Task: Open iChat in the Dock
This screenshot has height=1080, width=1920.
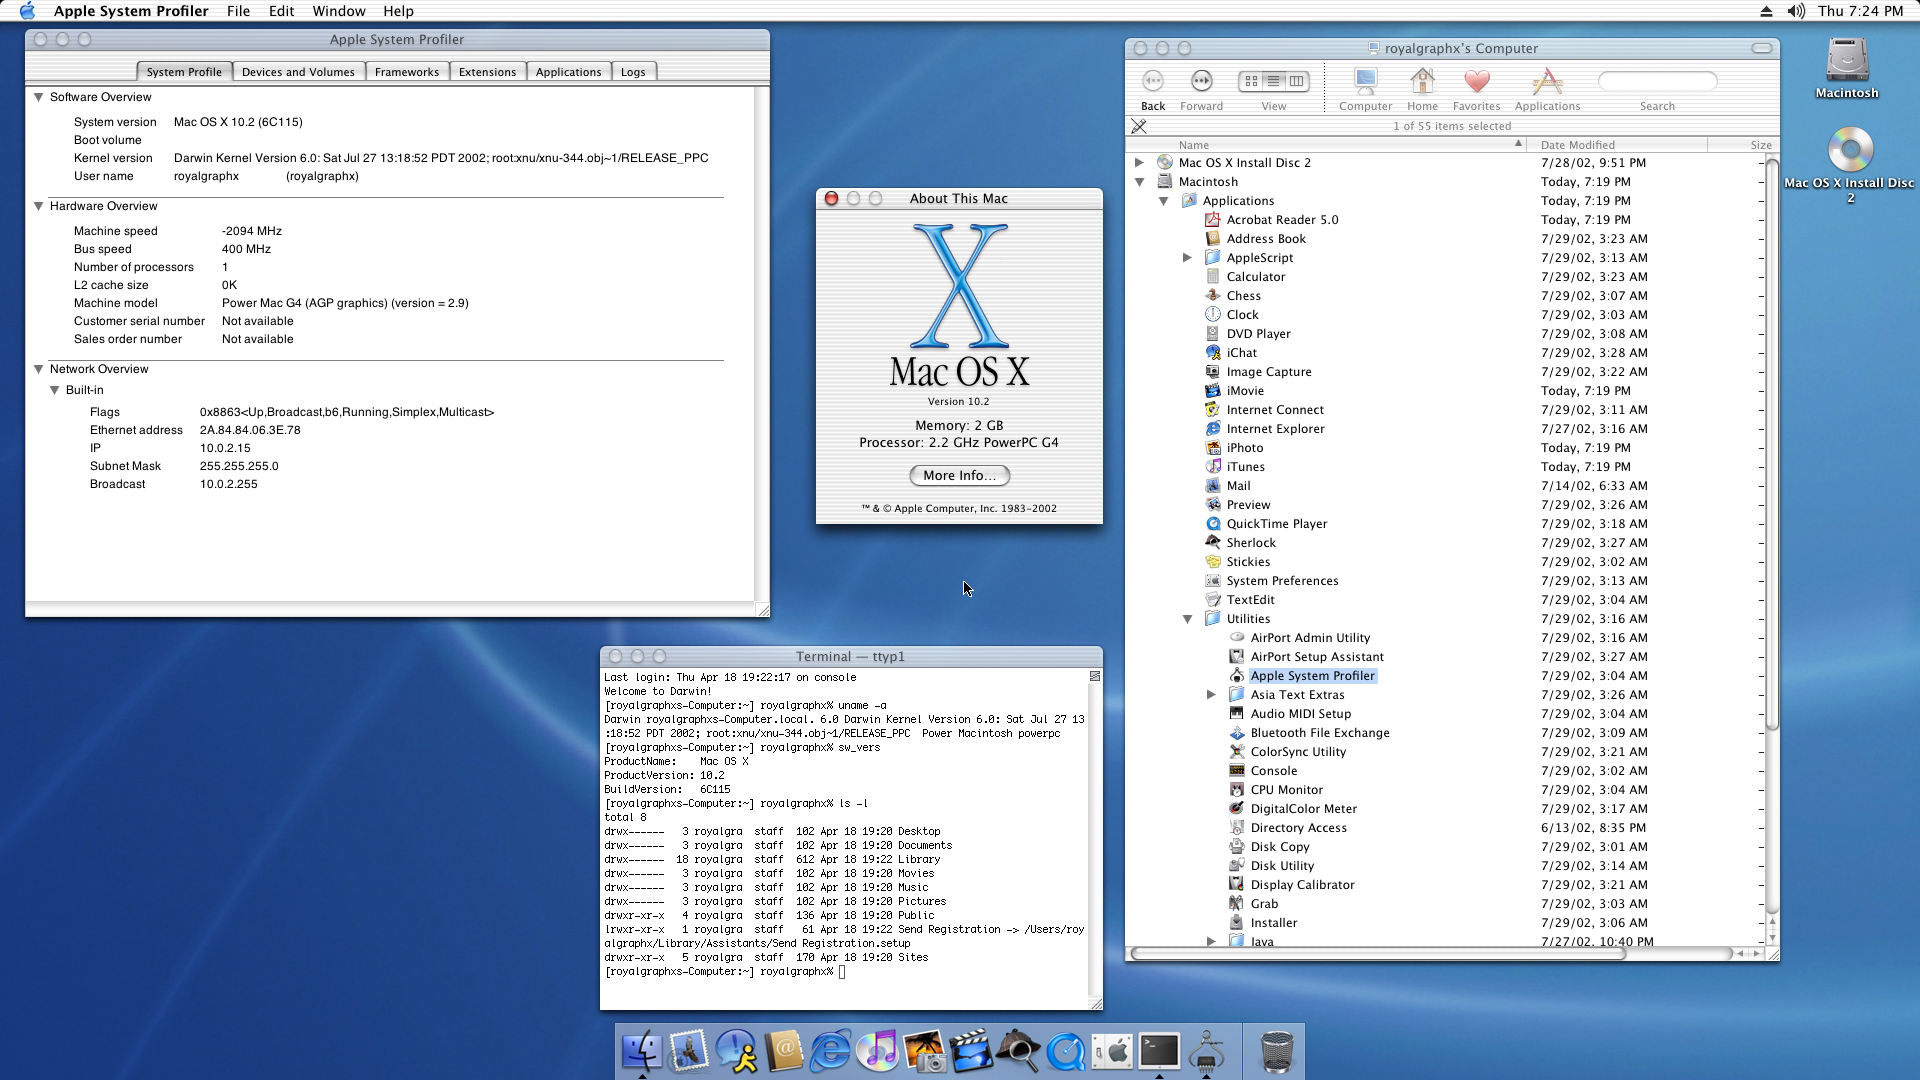Action: (x=737, y=1052)
